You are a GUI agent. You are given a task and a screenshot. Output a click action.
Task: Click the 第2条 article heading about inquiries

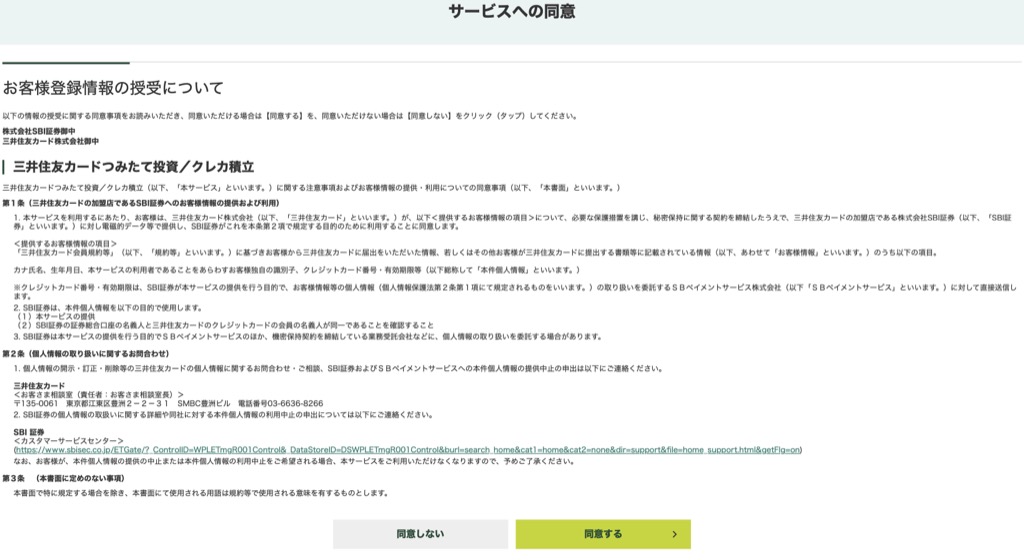pyautogui.click(x=86, y=354)
